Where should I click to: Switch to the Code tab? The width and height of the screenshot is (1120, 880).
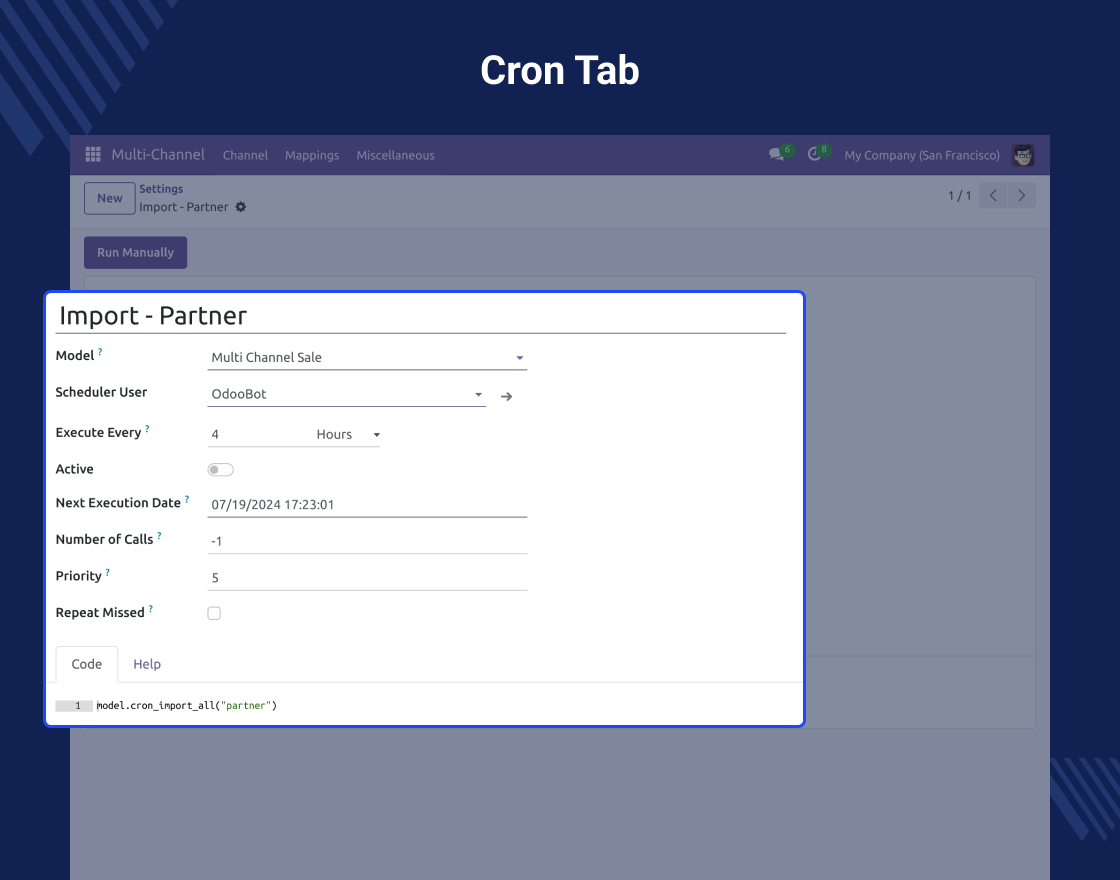(x=86, y=664)
